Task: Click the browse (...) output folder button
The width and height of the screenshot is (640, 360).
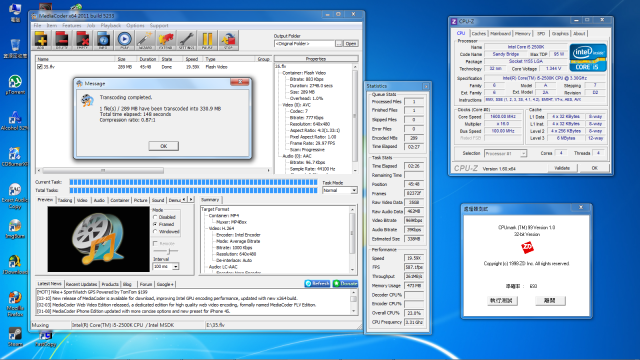Action: (x=339, y=44)
